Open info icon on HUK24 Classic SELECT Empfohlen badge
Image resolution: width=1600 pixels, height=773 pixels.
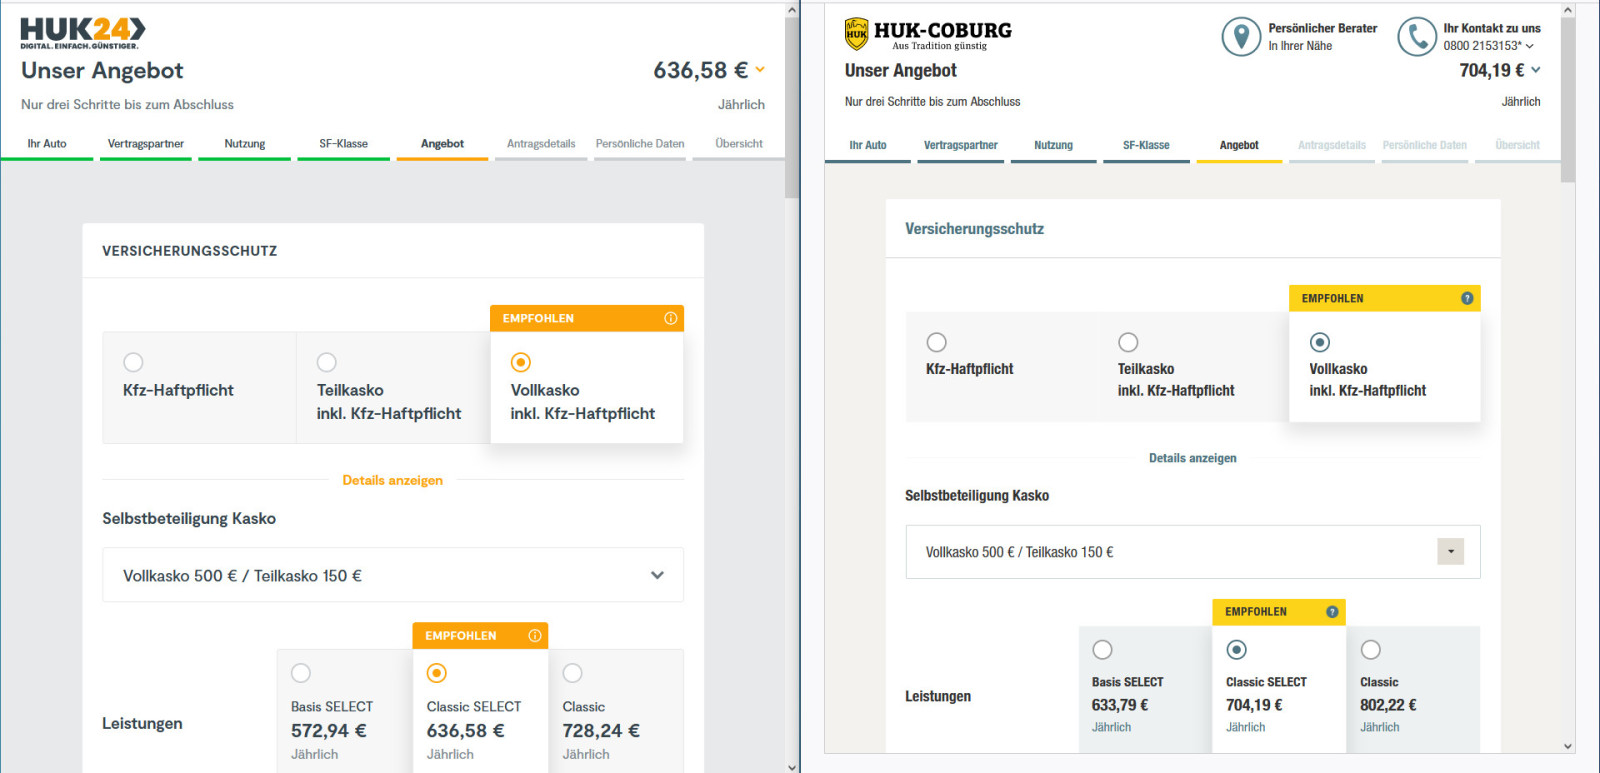tap(535, 635)
